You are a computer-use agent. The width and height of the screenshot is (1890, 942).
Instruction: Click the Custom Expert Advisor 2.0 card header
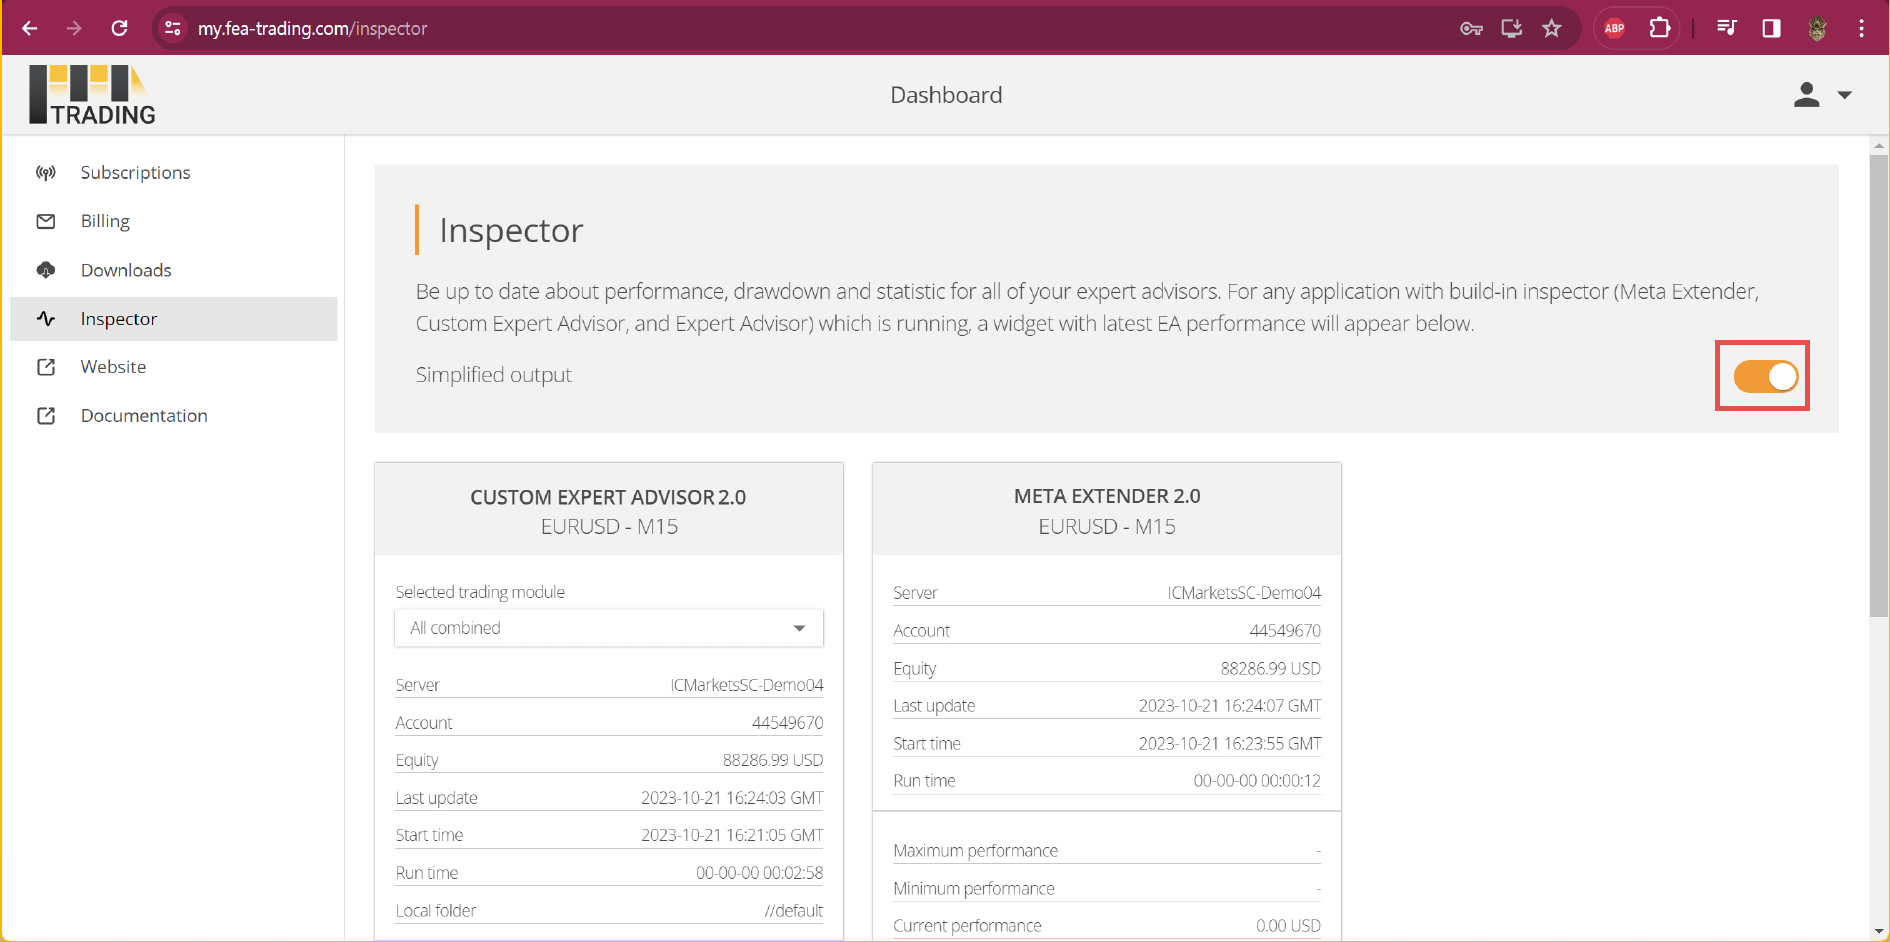(609, 510)
